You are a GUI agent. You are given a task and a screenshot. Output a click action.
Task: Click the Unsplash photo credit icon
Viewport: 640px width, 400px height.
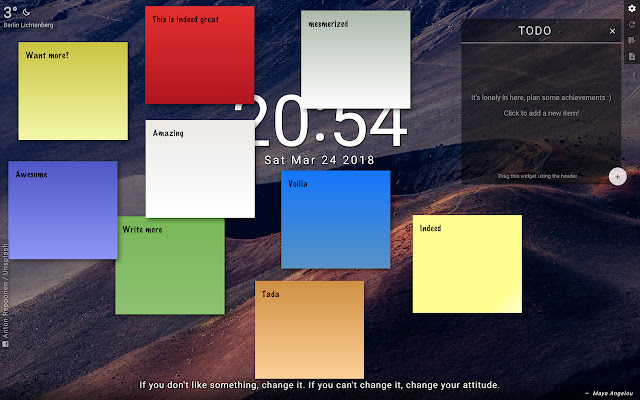(x=6, y=343)
